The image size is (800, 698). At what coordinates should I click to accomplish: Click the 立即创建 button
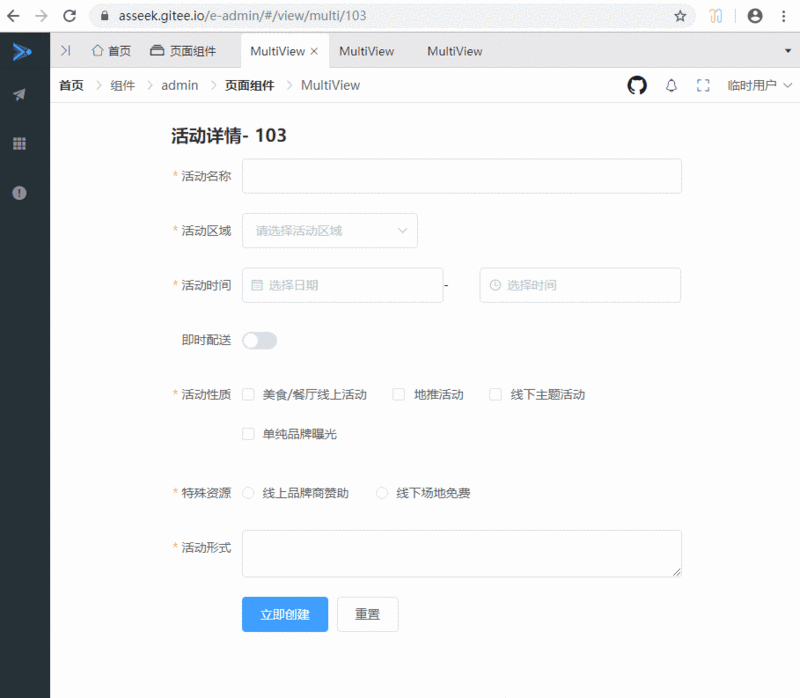tap(285, 614)
